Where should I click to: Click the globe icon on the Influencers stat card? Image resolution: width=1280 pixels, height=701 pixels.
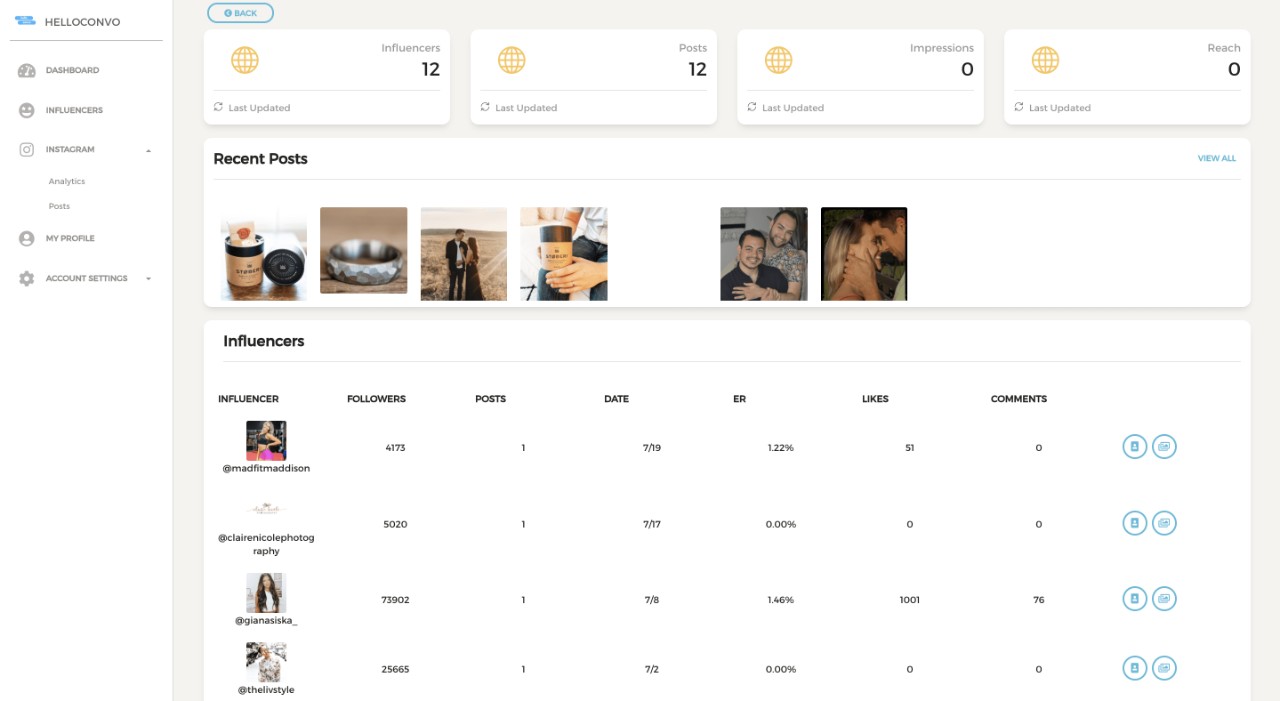point(245,60)
